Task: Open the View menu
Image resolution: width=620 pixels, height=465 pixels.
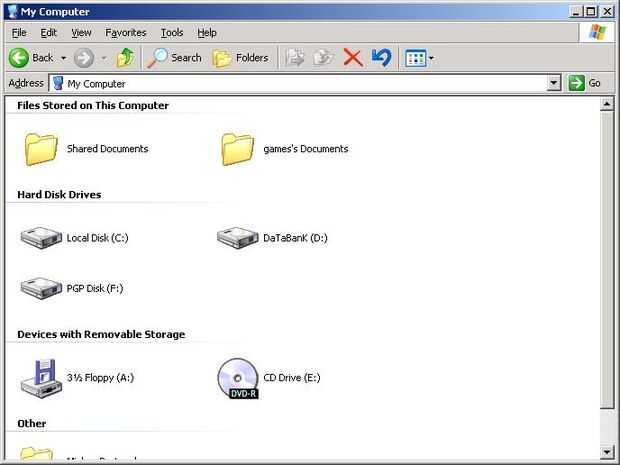Action: [81, 33]
